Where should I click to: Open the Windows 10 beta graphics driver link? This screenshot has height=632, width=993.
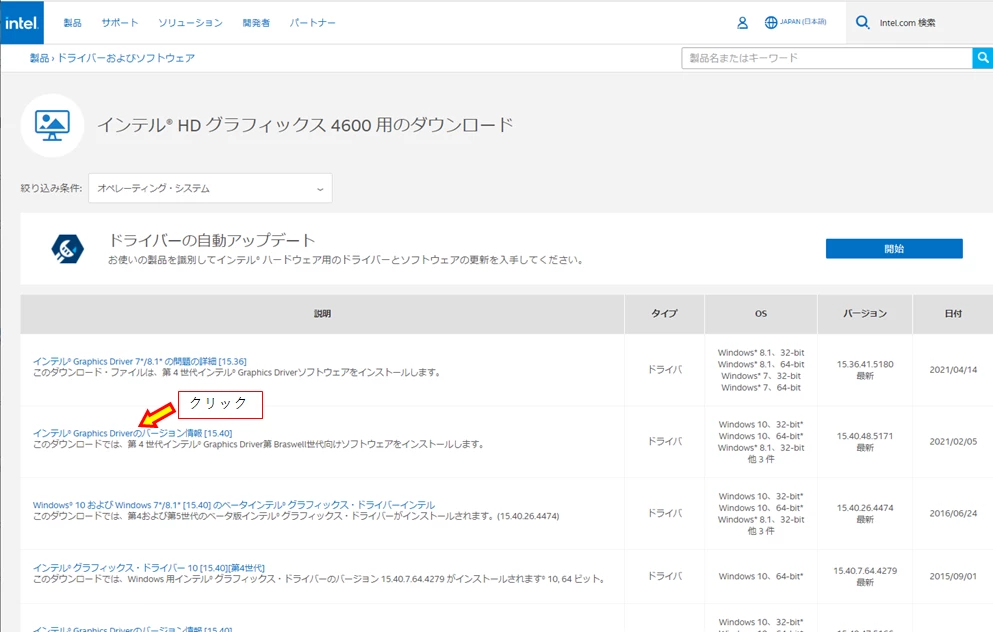234,505
